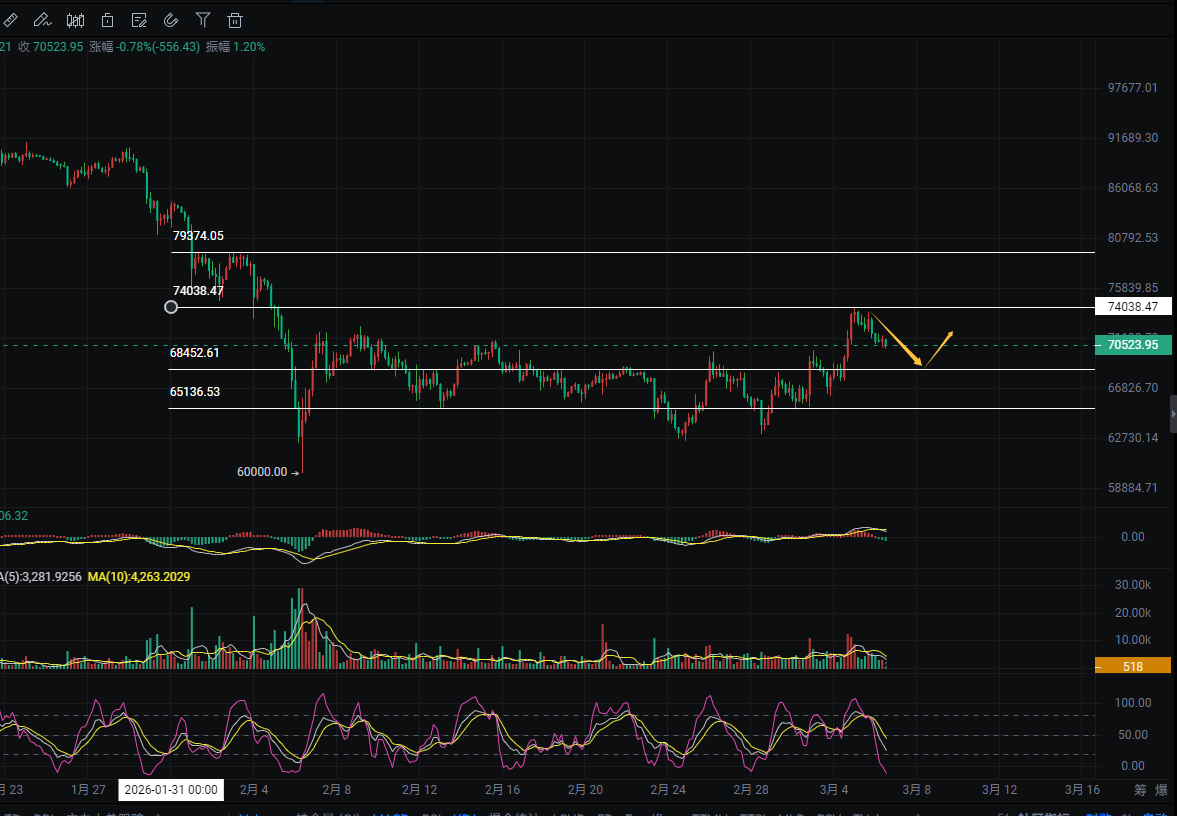The image size is (1177, 816).
Task: Select the circle handle of 74038.47 line
Action: pyautogui.click(x=171, y=307)
